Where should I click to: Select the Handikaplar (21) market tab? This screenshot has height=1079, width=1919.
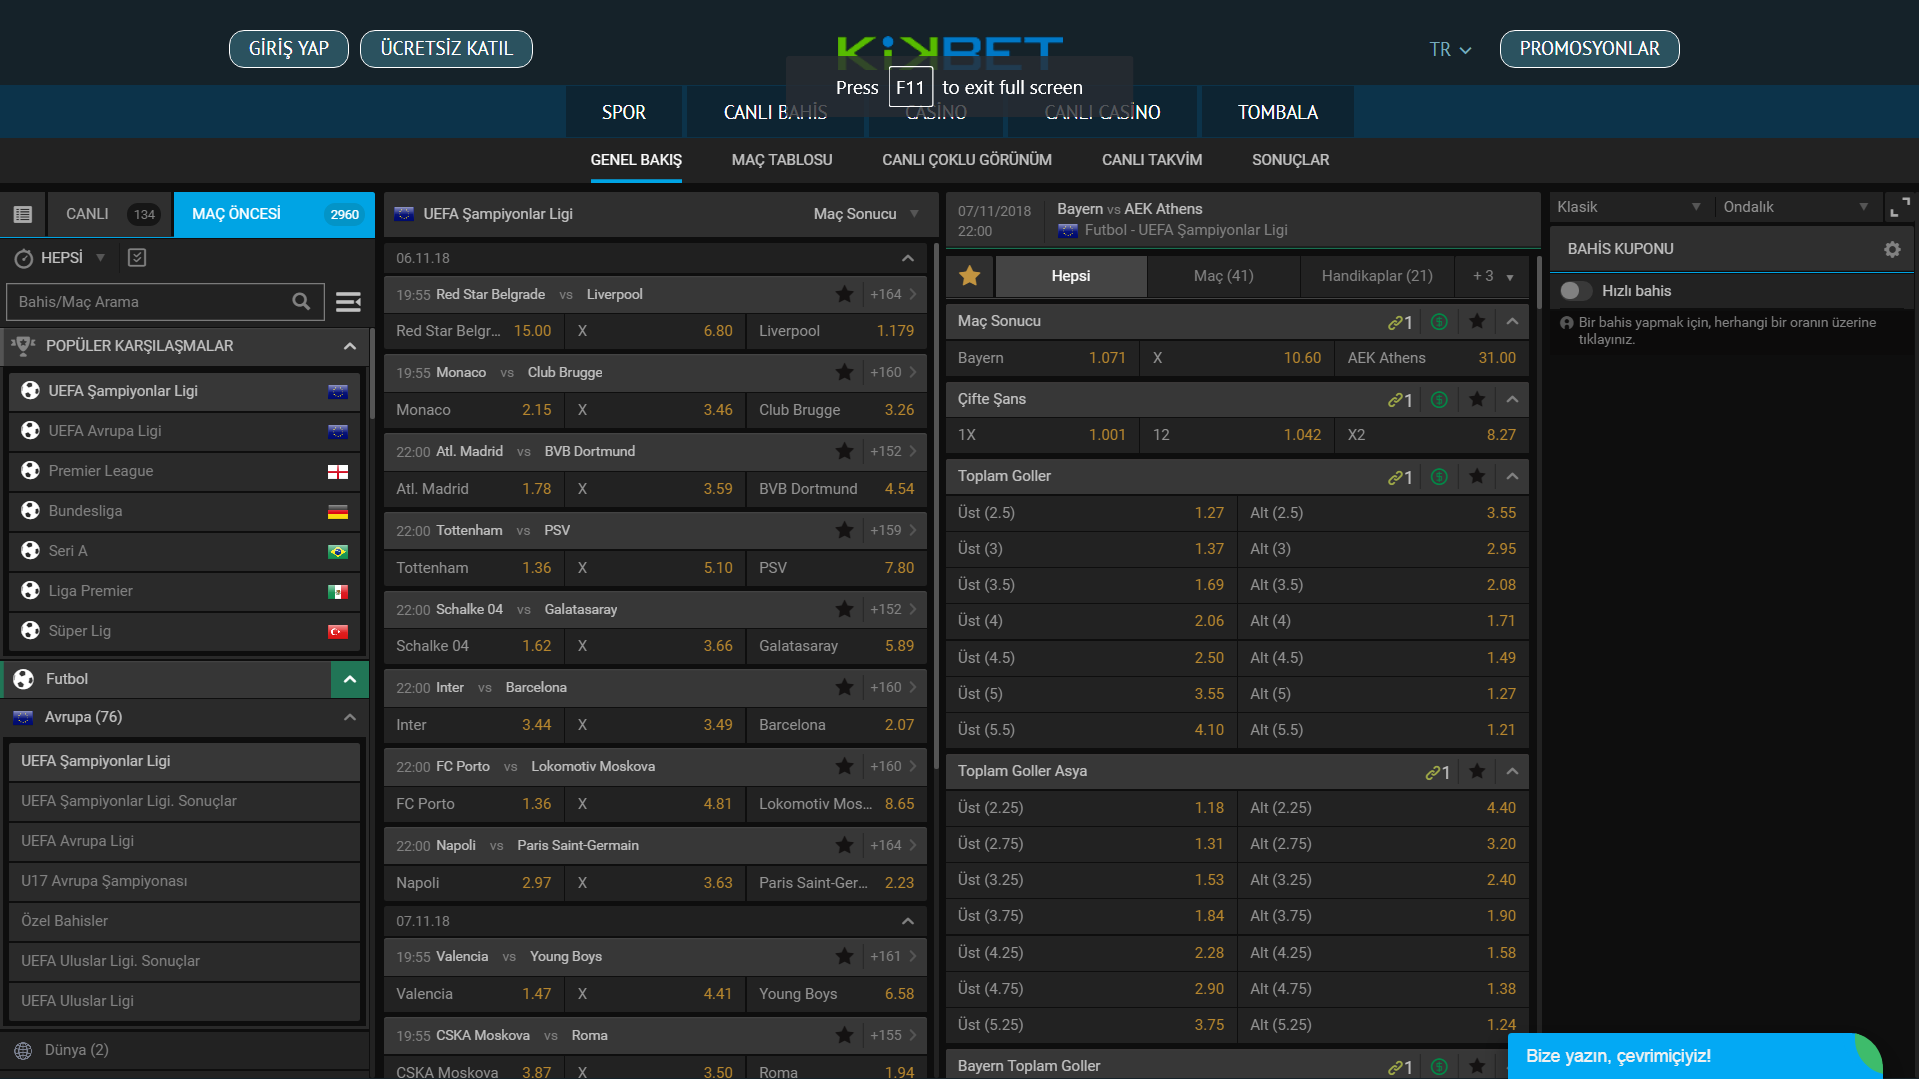[1377, 276]
